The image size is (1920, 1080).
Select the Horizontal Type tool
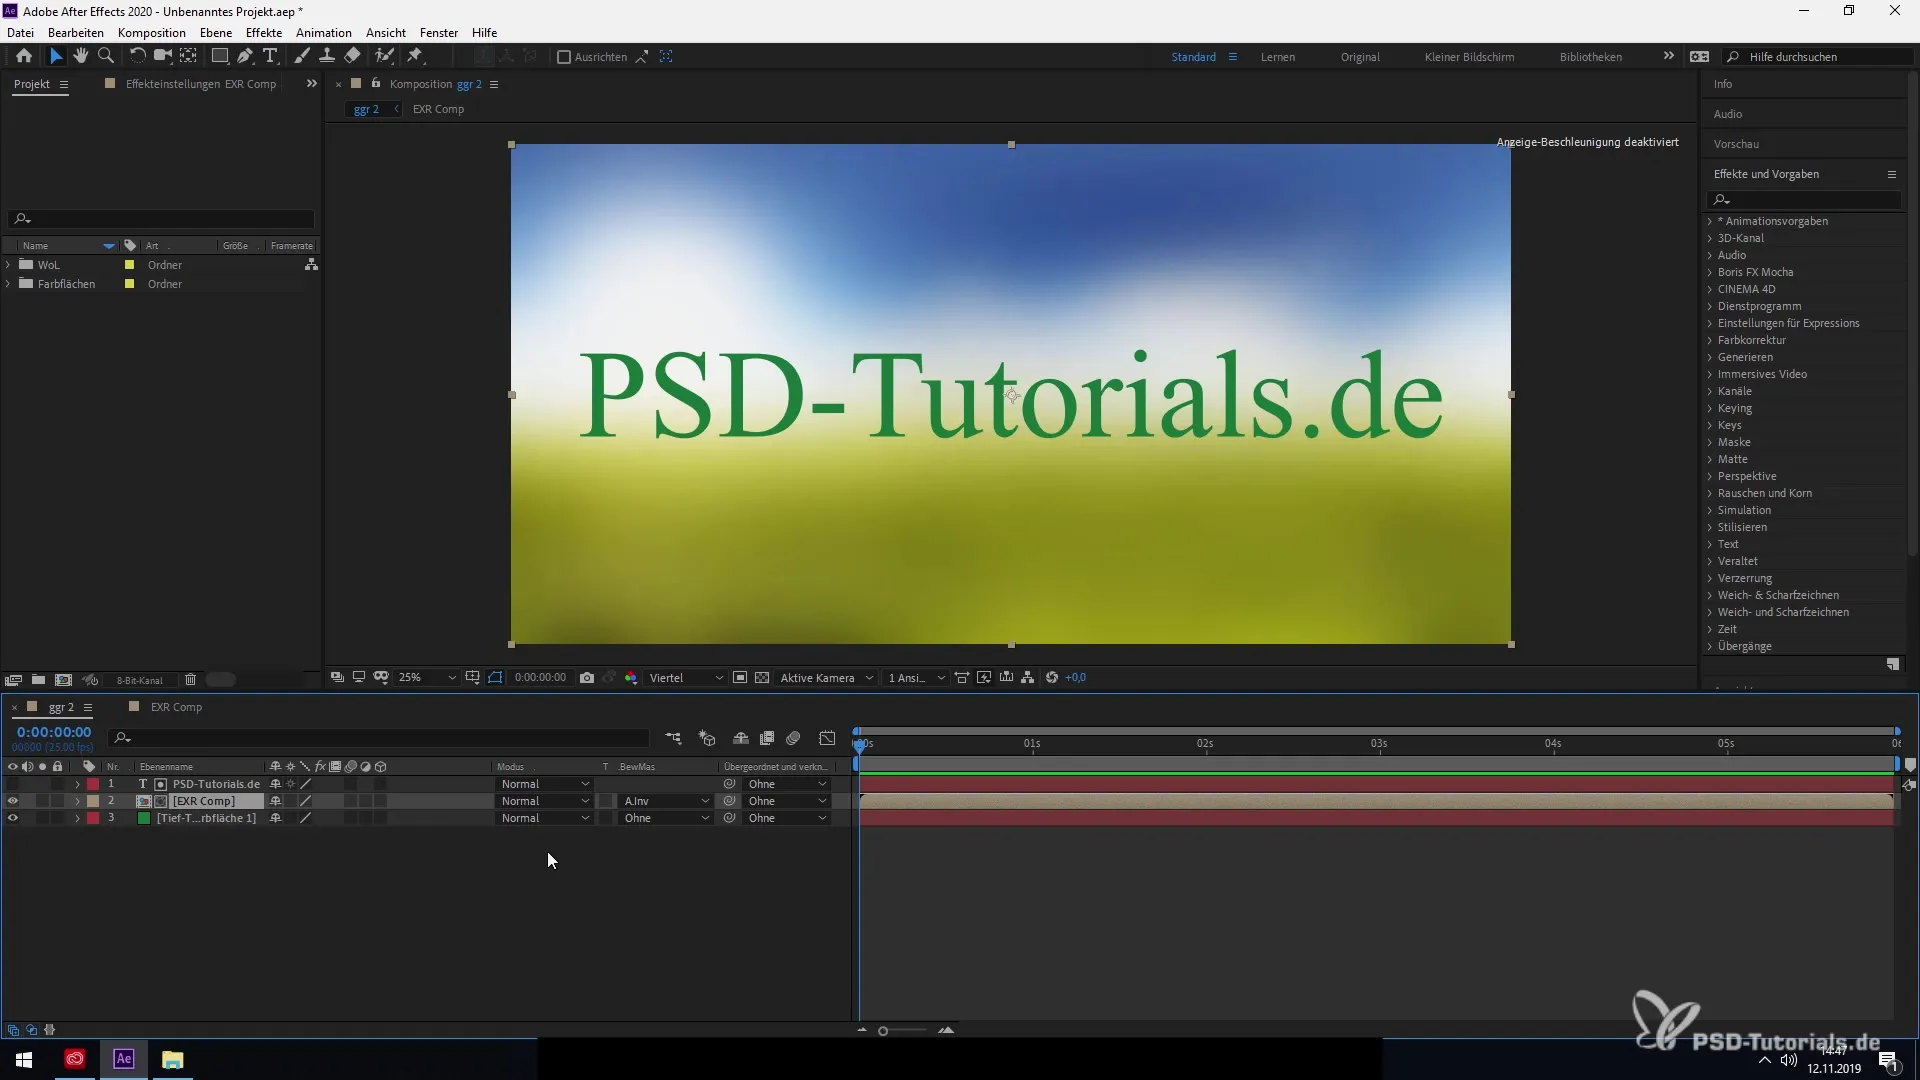(270, 56)
